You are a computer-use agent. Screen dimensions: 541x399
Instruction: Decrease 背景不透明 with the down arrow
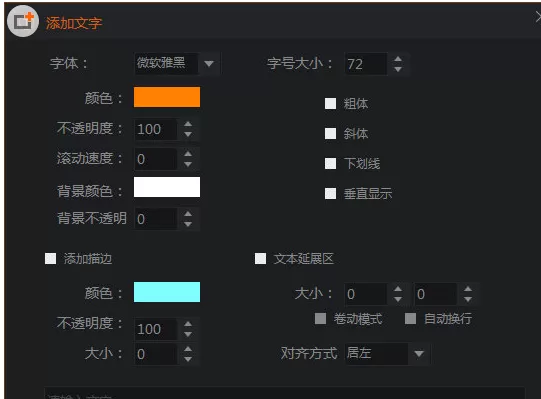(188, 224)
